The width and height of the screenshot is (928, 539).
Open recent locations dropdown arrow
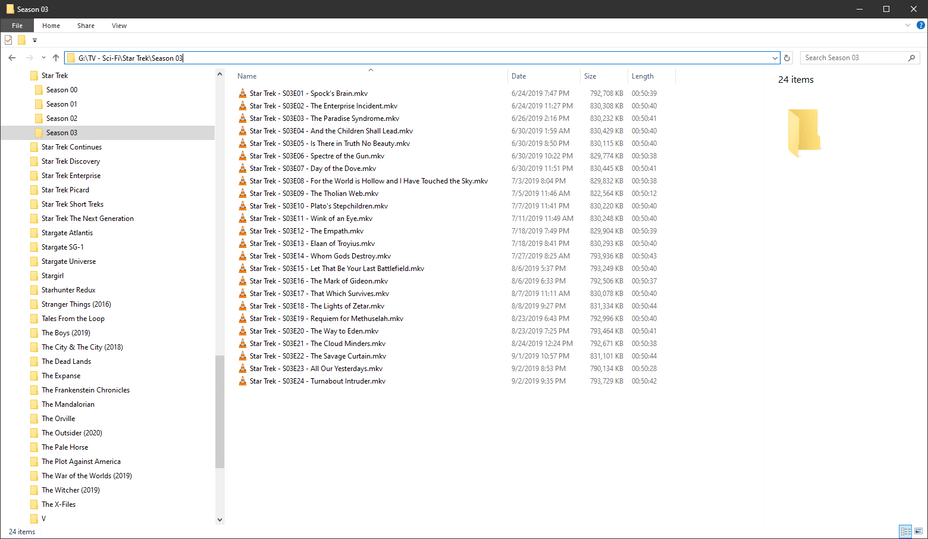[x=43, y=58]
